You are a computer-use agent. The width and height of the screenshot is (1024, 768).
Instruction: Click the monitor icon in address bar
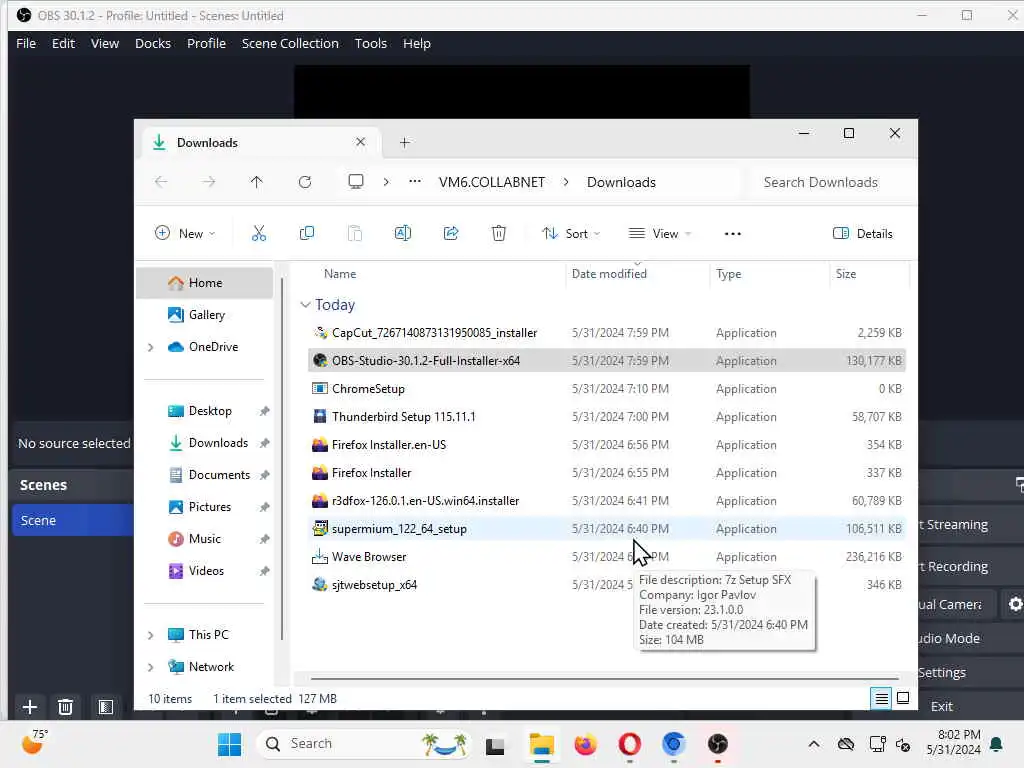point(356,182)
